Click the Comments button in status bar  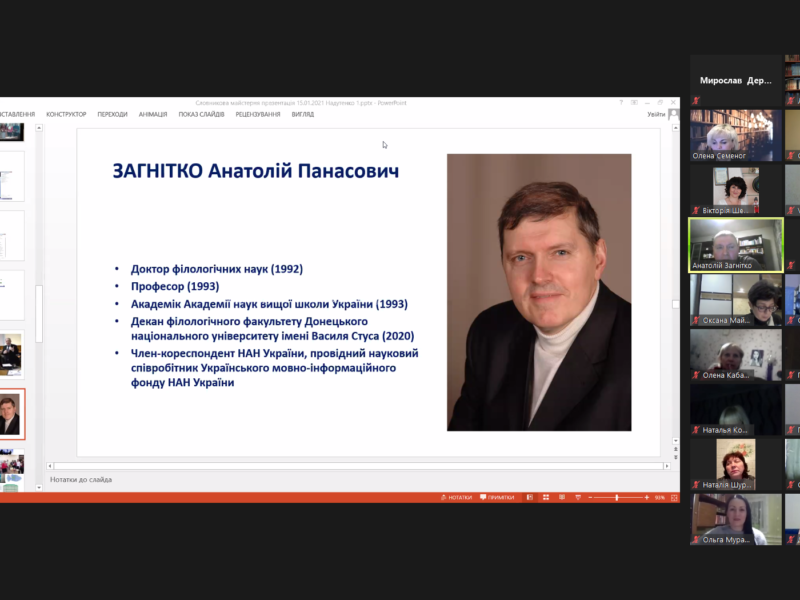pos(497,497)
